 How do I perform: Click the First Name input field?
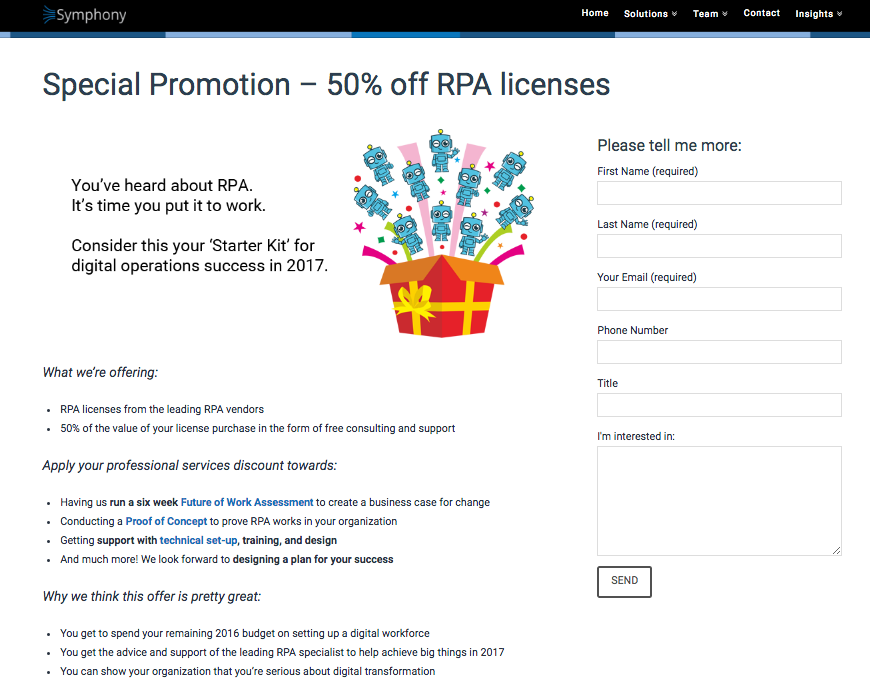tap(719, 193)
